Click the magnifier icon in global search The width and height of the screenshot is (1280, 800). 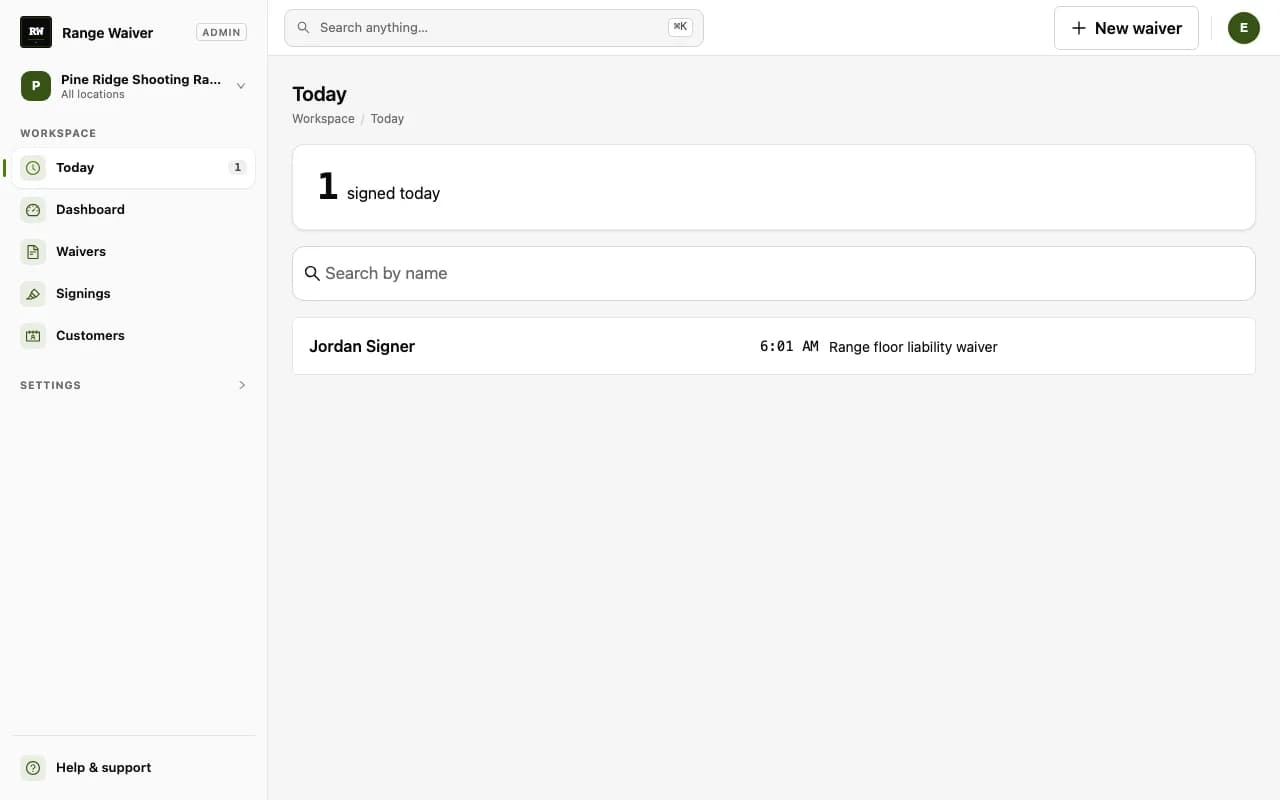pos(303,28)
